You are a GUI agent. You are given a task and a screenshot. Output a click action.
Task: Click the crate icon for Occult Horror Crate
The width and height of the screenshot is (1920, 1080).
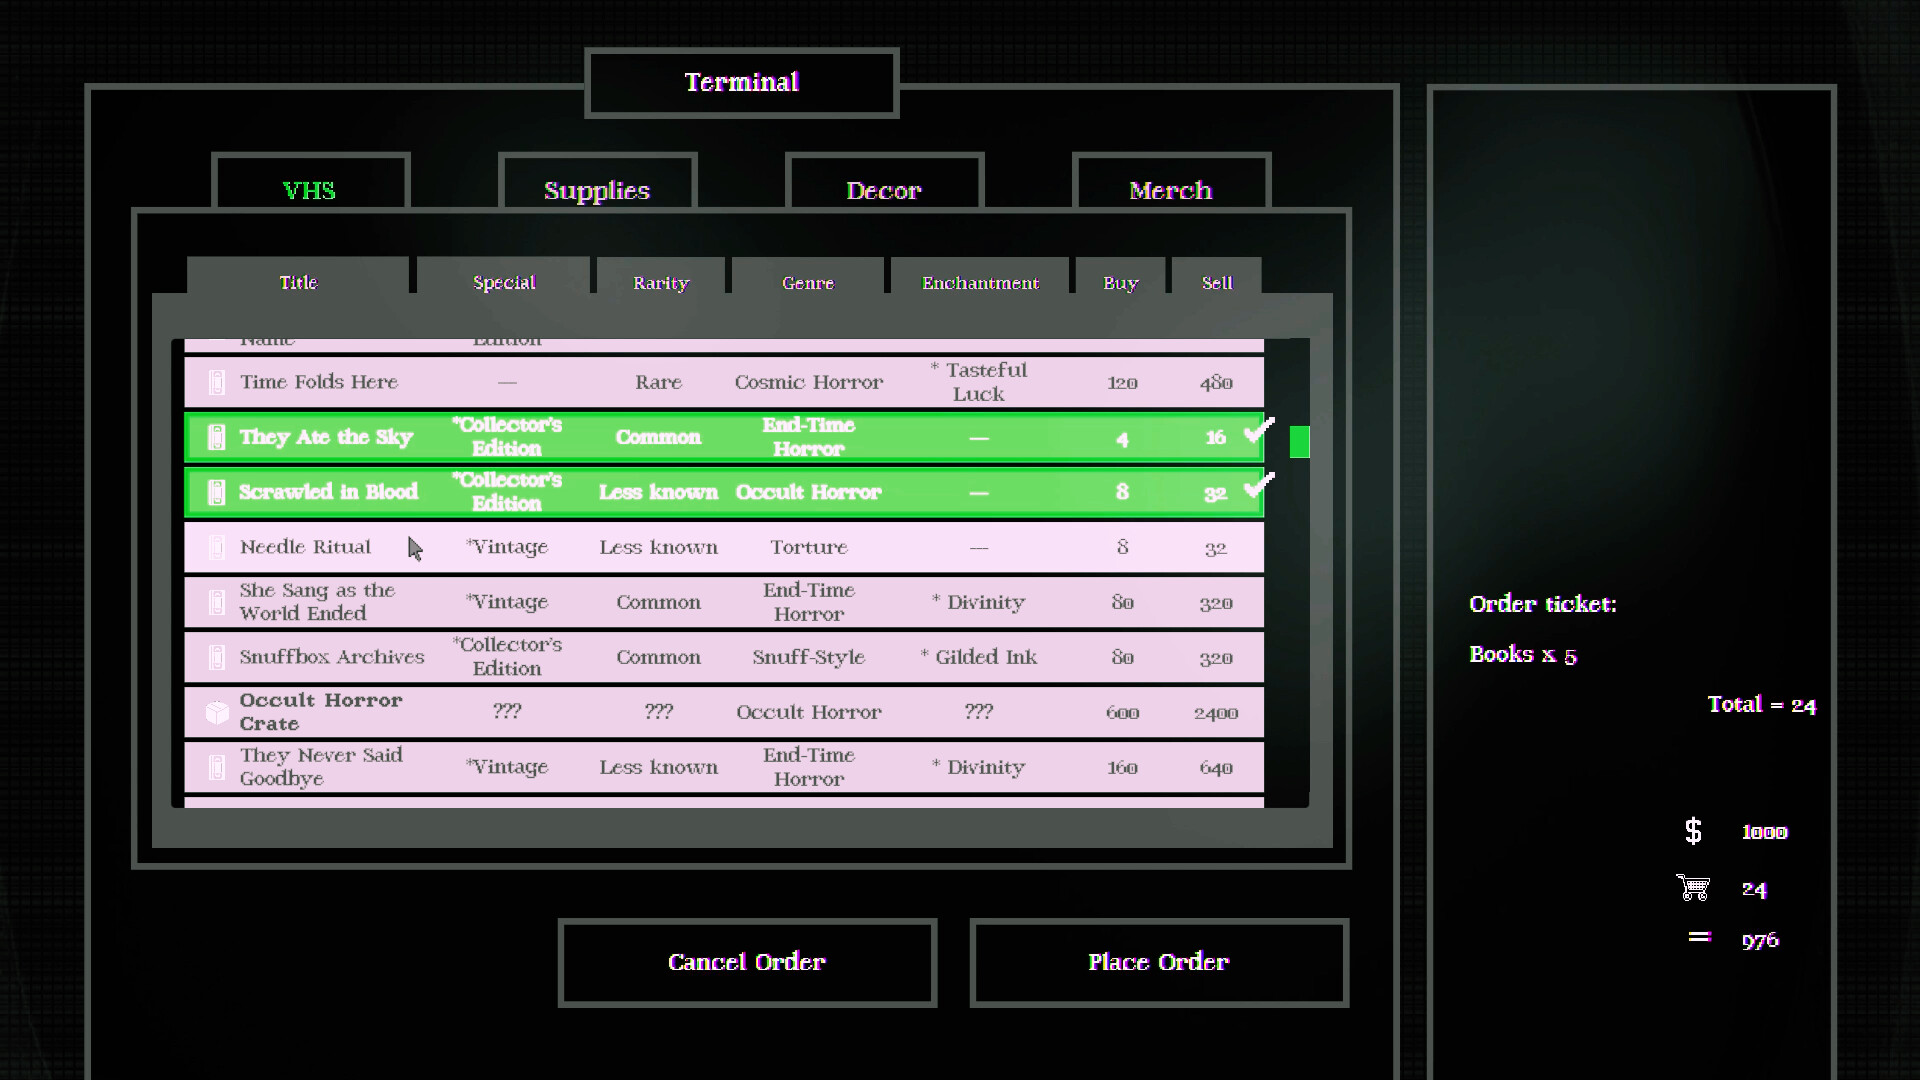point(216,712)
